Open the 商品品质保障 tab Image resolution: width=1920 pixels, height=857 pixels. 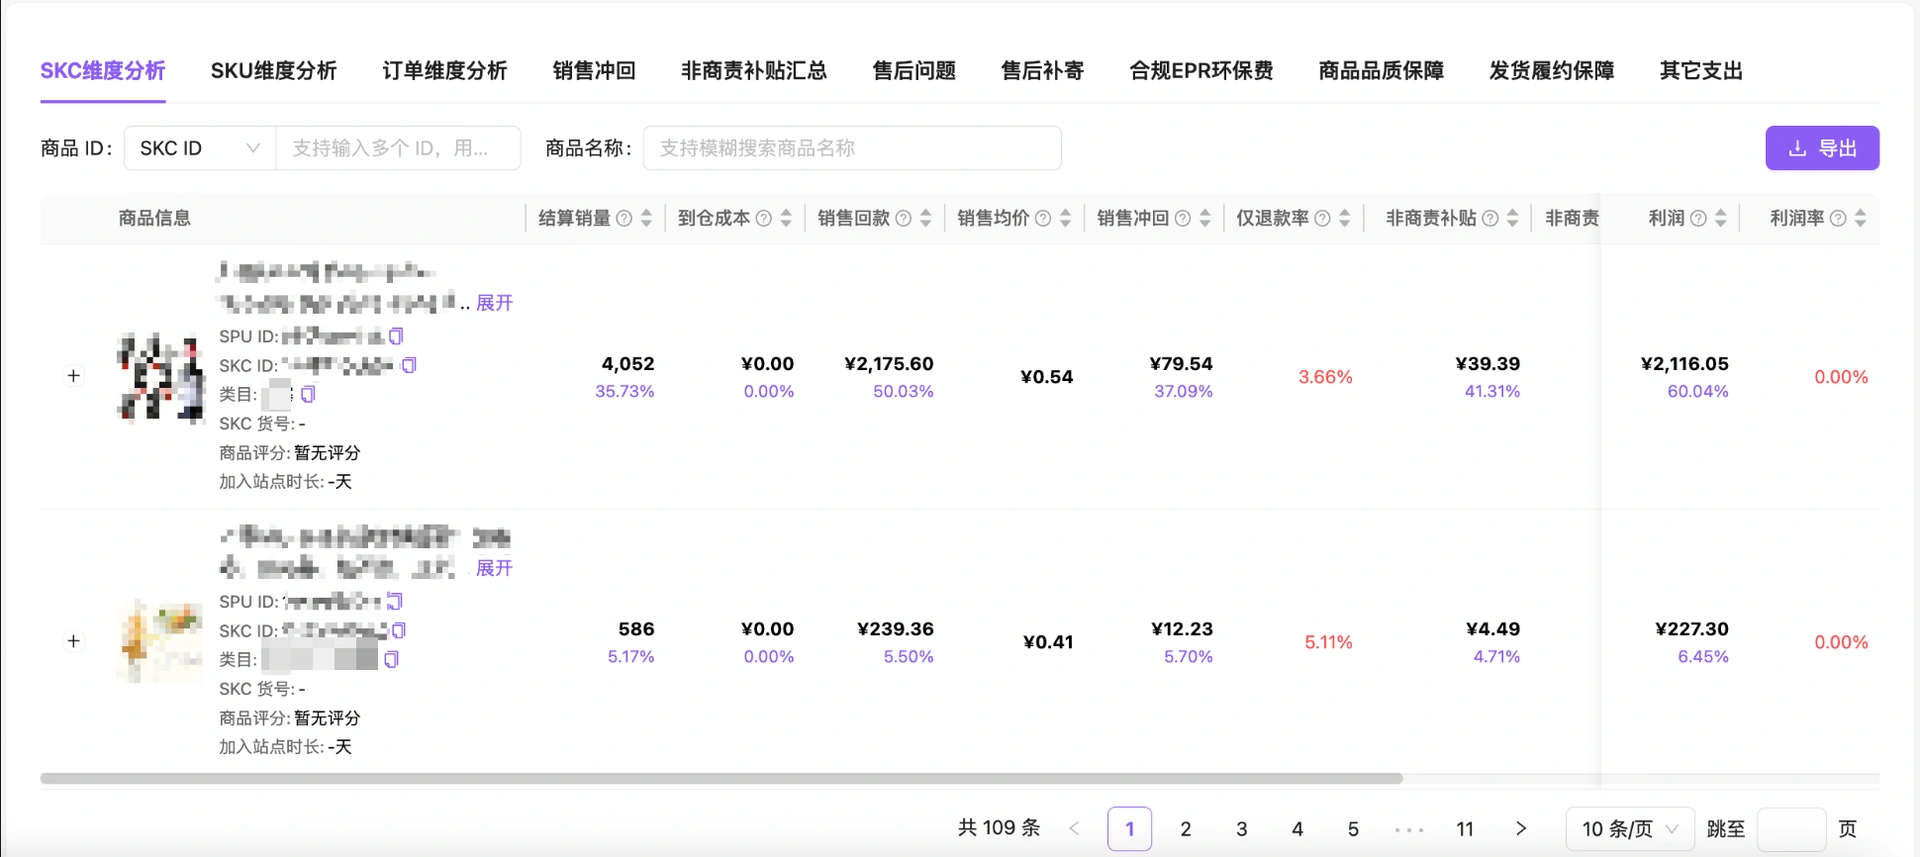pos(1381,71)
